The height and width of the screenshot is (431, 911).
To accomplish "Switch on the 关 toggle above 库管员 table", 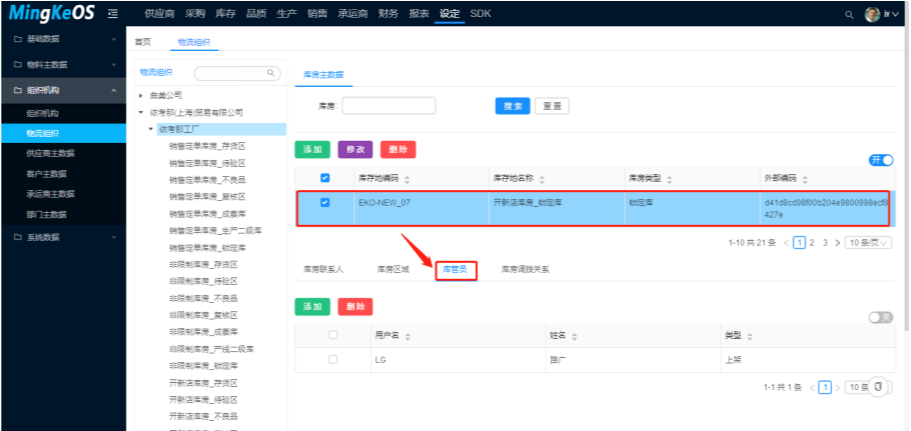I will point(881,317).
